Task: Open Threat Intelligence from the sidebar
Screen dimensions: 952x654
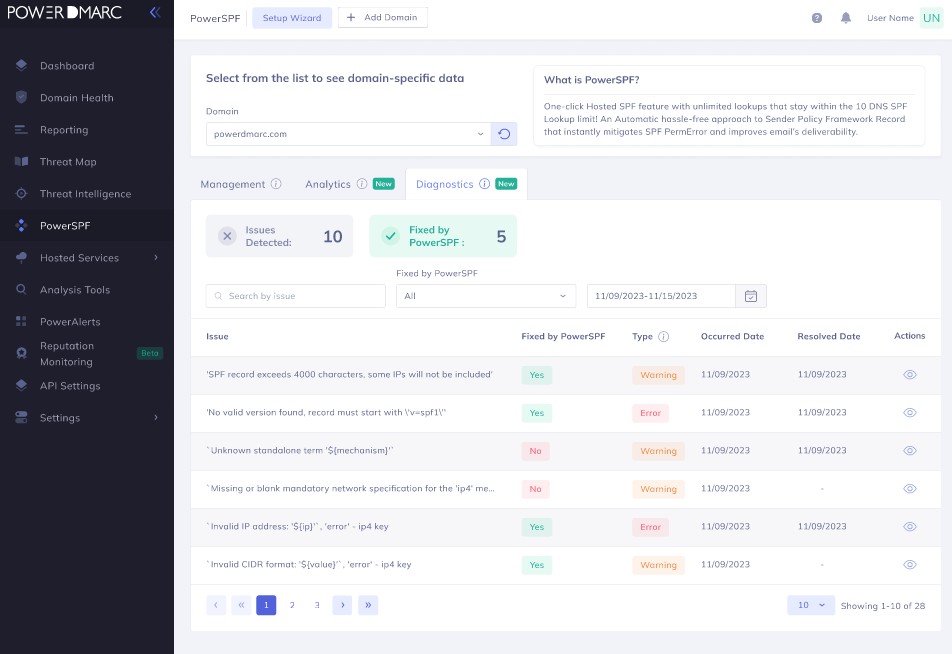Action: pos(87,194)
